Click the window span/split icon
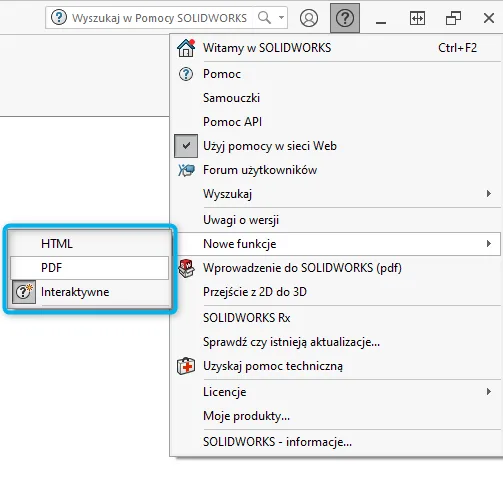This screenshot has height=492, width=503. [417, 18]
